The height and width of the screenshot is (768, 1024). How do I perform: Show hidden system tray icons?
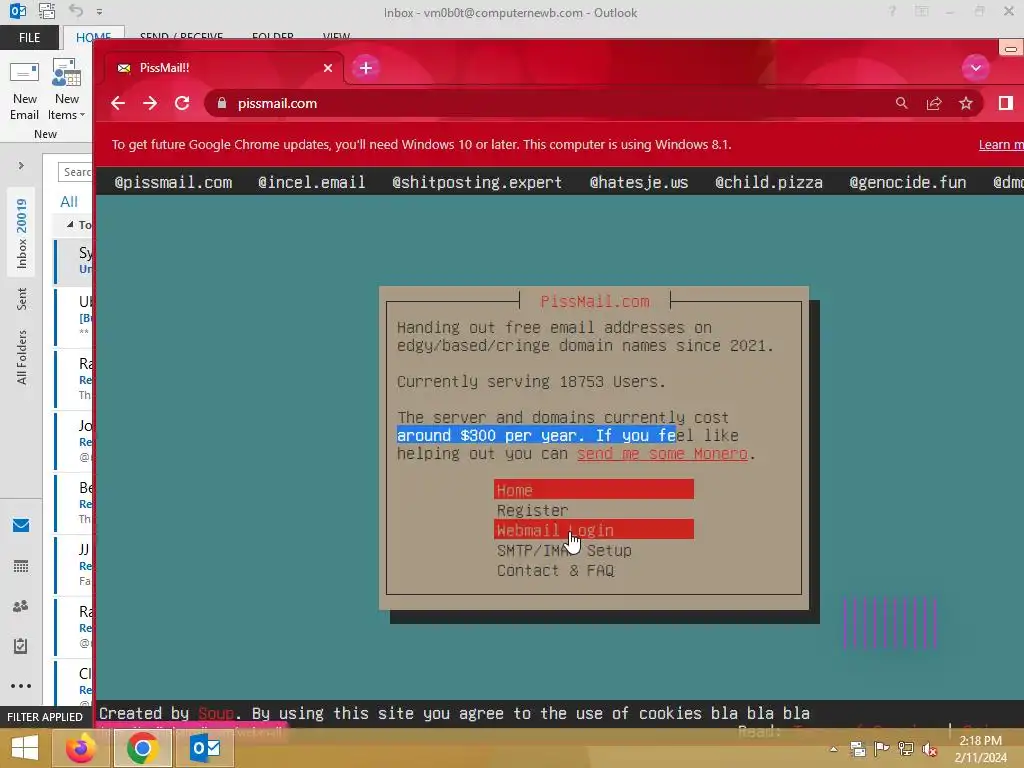[833, 749]
